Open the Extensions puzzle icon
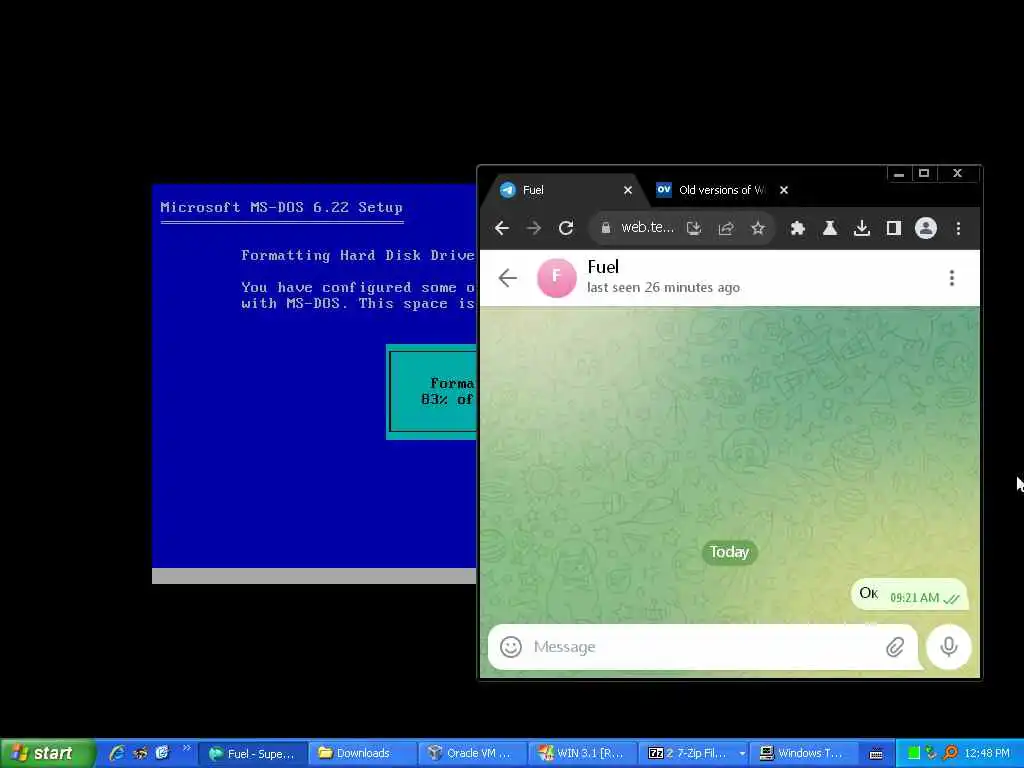This screenshot has height=768, width=1024. tap(797, 228)
